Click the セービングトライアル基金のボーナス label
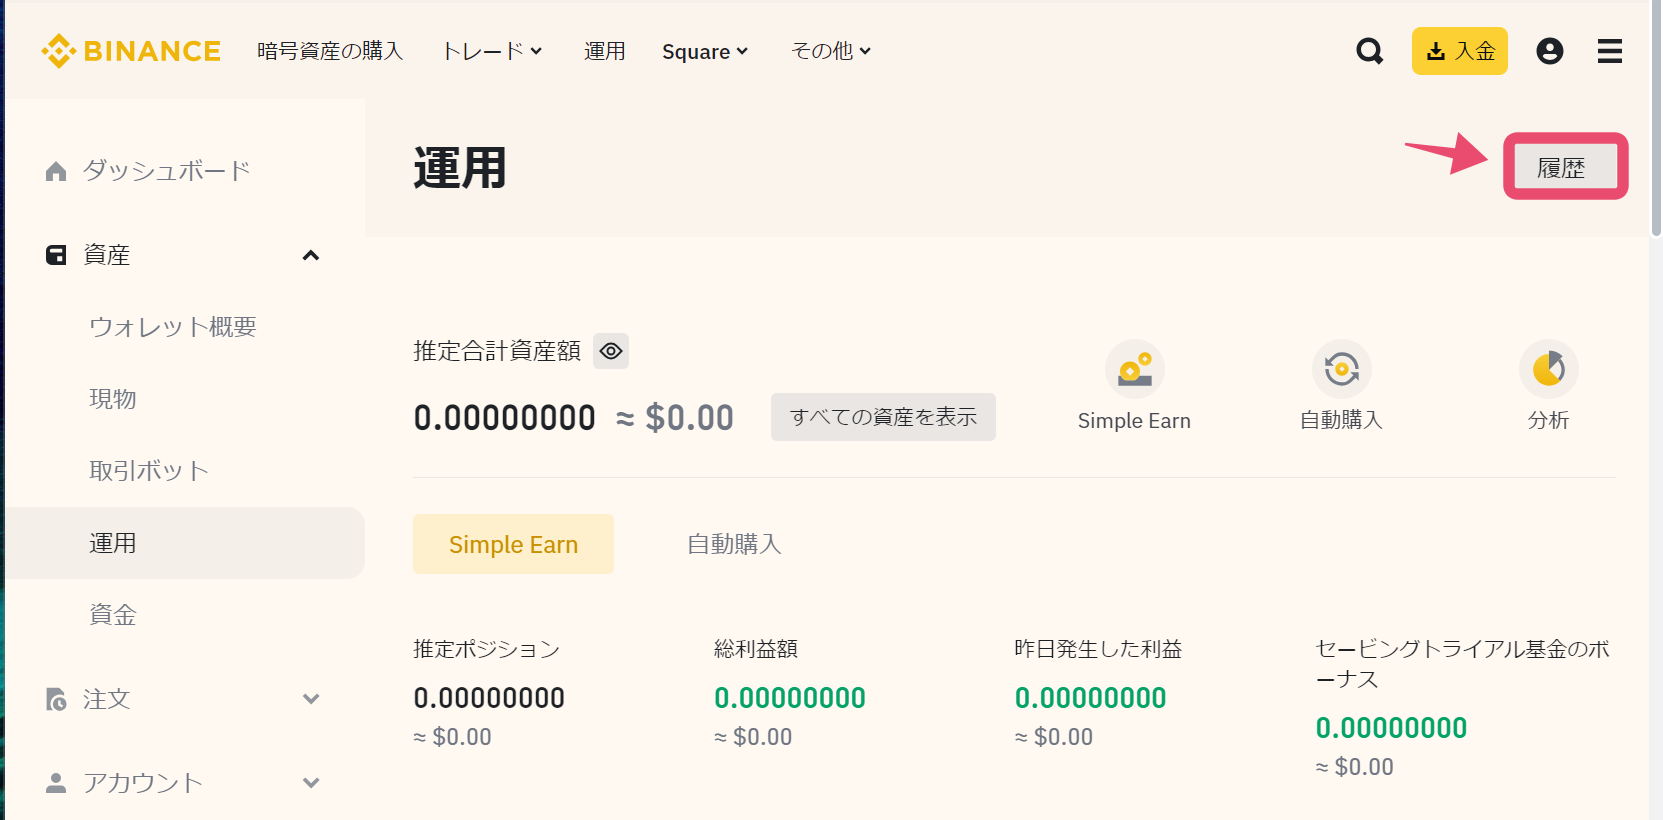Viewport: 1663px width, 820px height. click(x=1463, y=664)
